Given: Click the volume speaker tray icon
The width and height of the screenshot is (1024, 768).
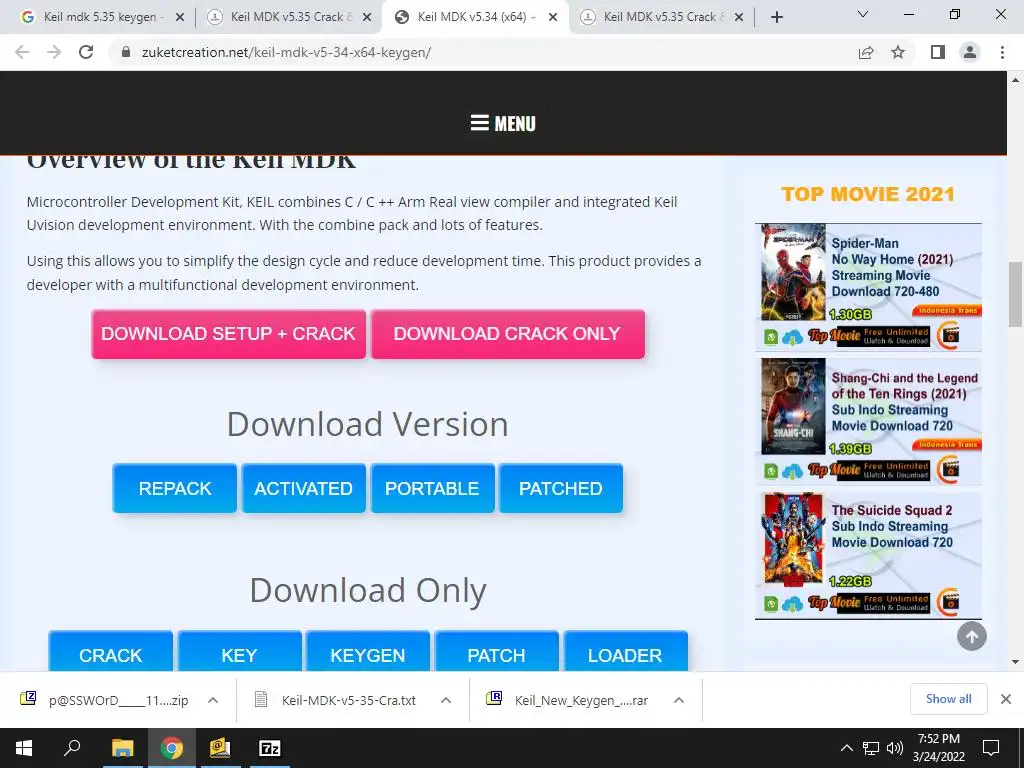Looking at the screenshot, I should point(895,748).
